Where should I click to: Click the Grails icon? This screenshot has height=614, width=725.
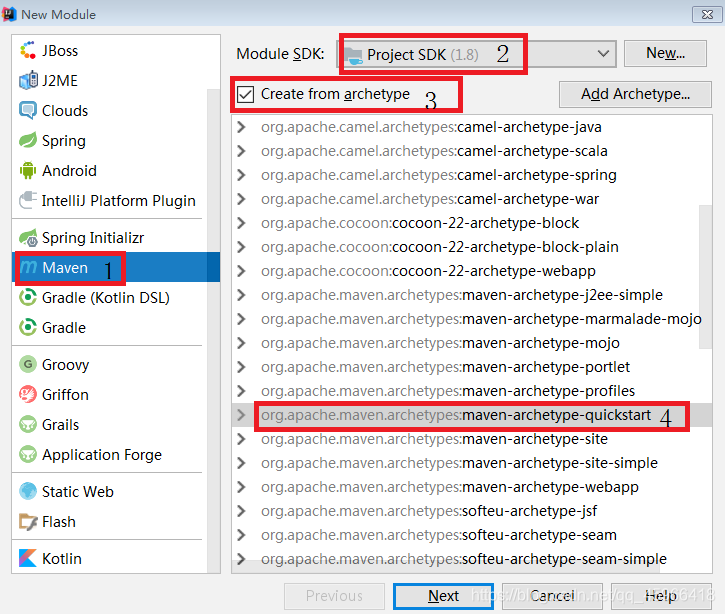click(x=28, y=424)
